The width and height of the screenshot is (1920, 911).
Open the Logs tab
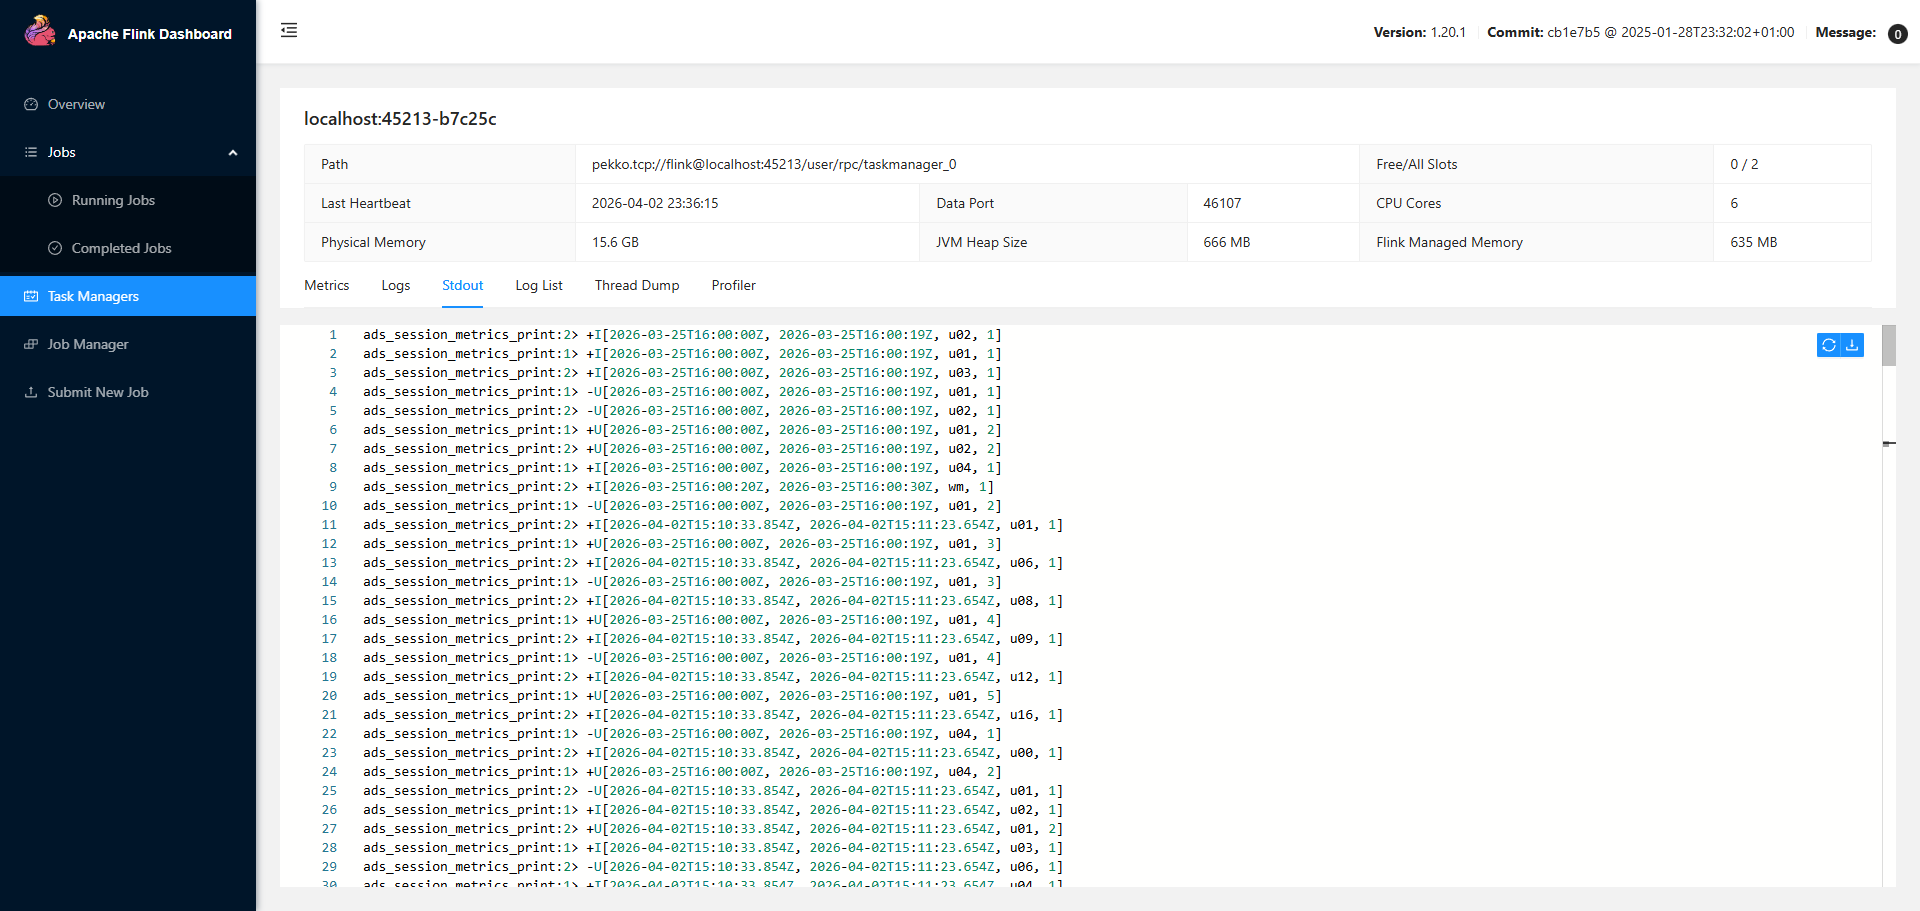coord(395,285)
